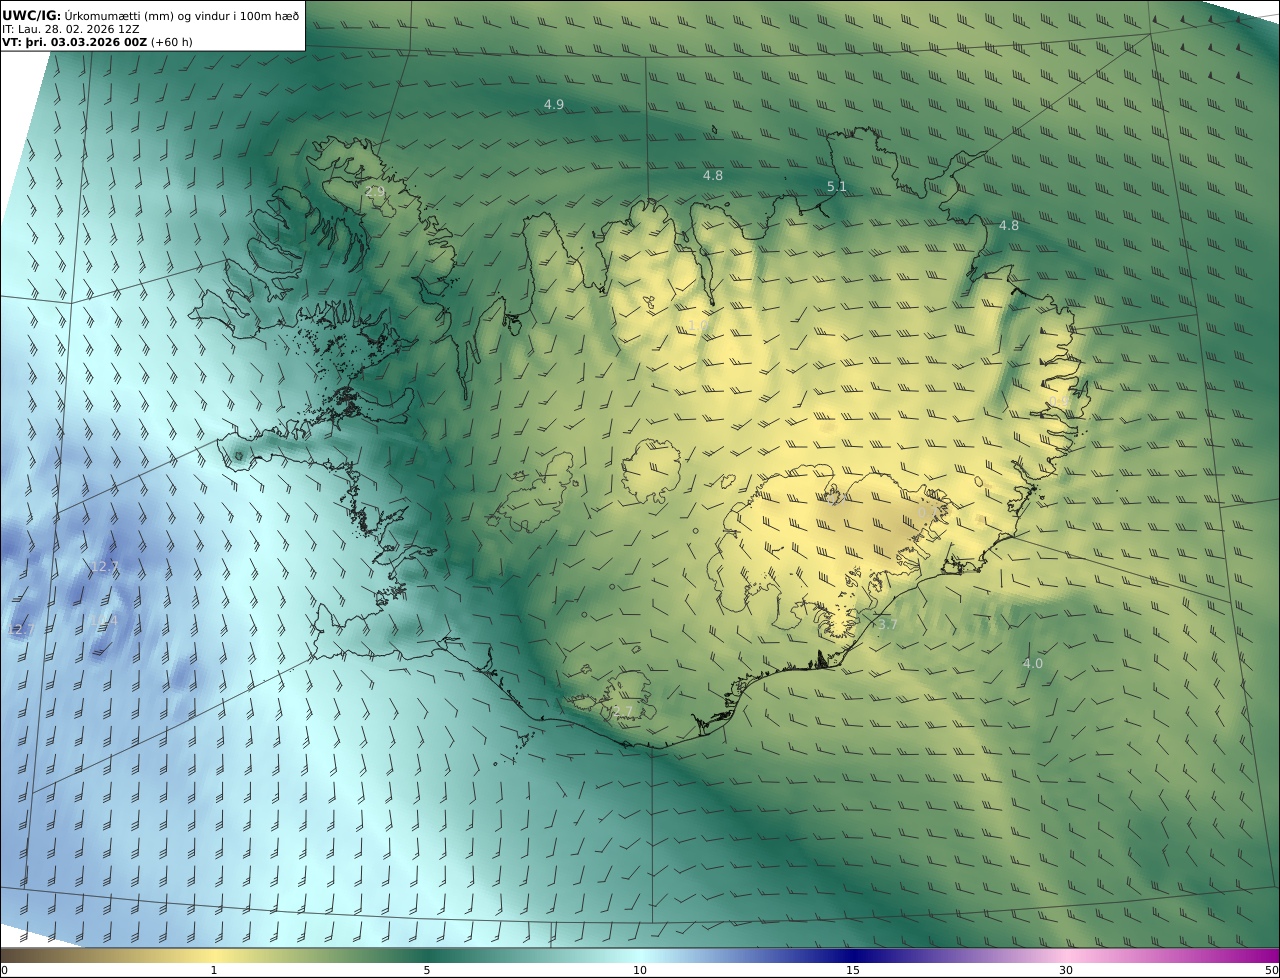Click the colorbar tick label 1
The height and width of the screenshot is (978, 1280).
point(214,970)
